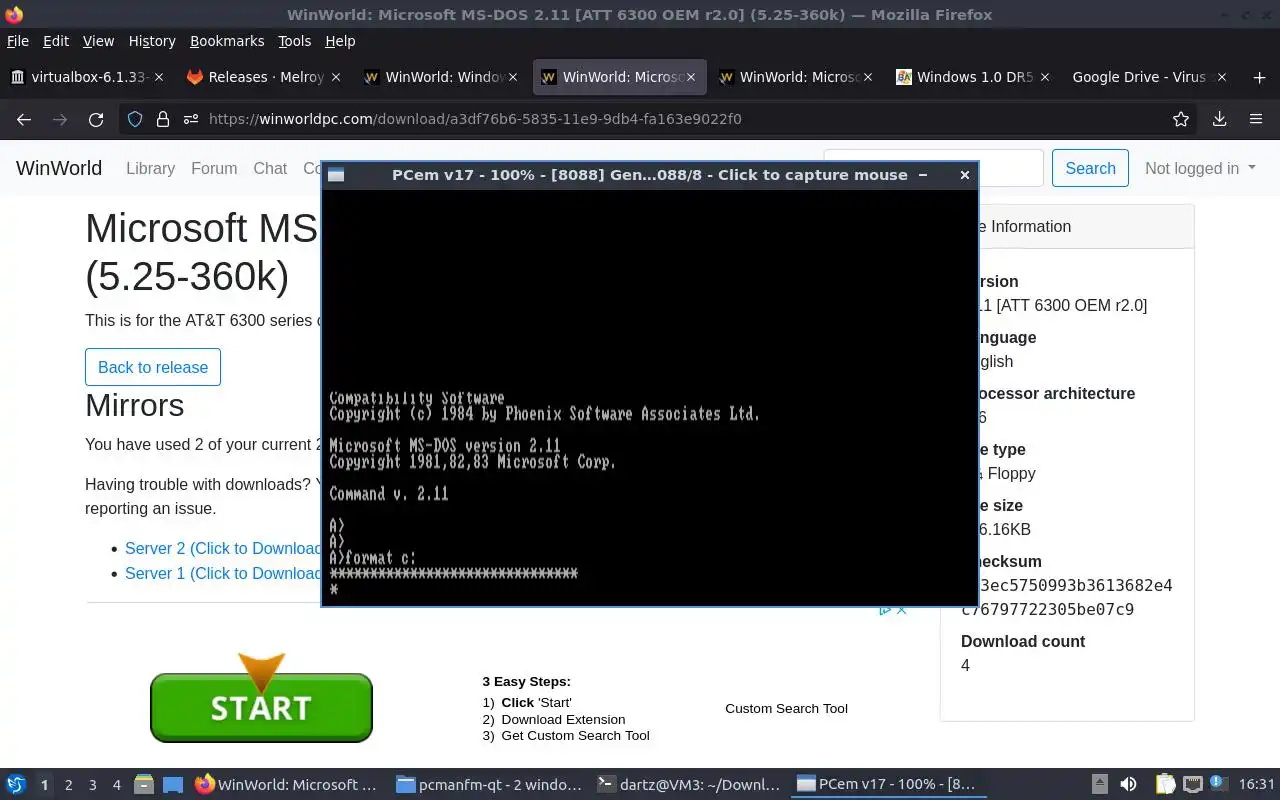Open the Firefox hamburger application menu
Screen dimensions: 1280x800
[x=1256, y=119]
